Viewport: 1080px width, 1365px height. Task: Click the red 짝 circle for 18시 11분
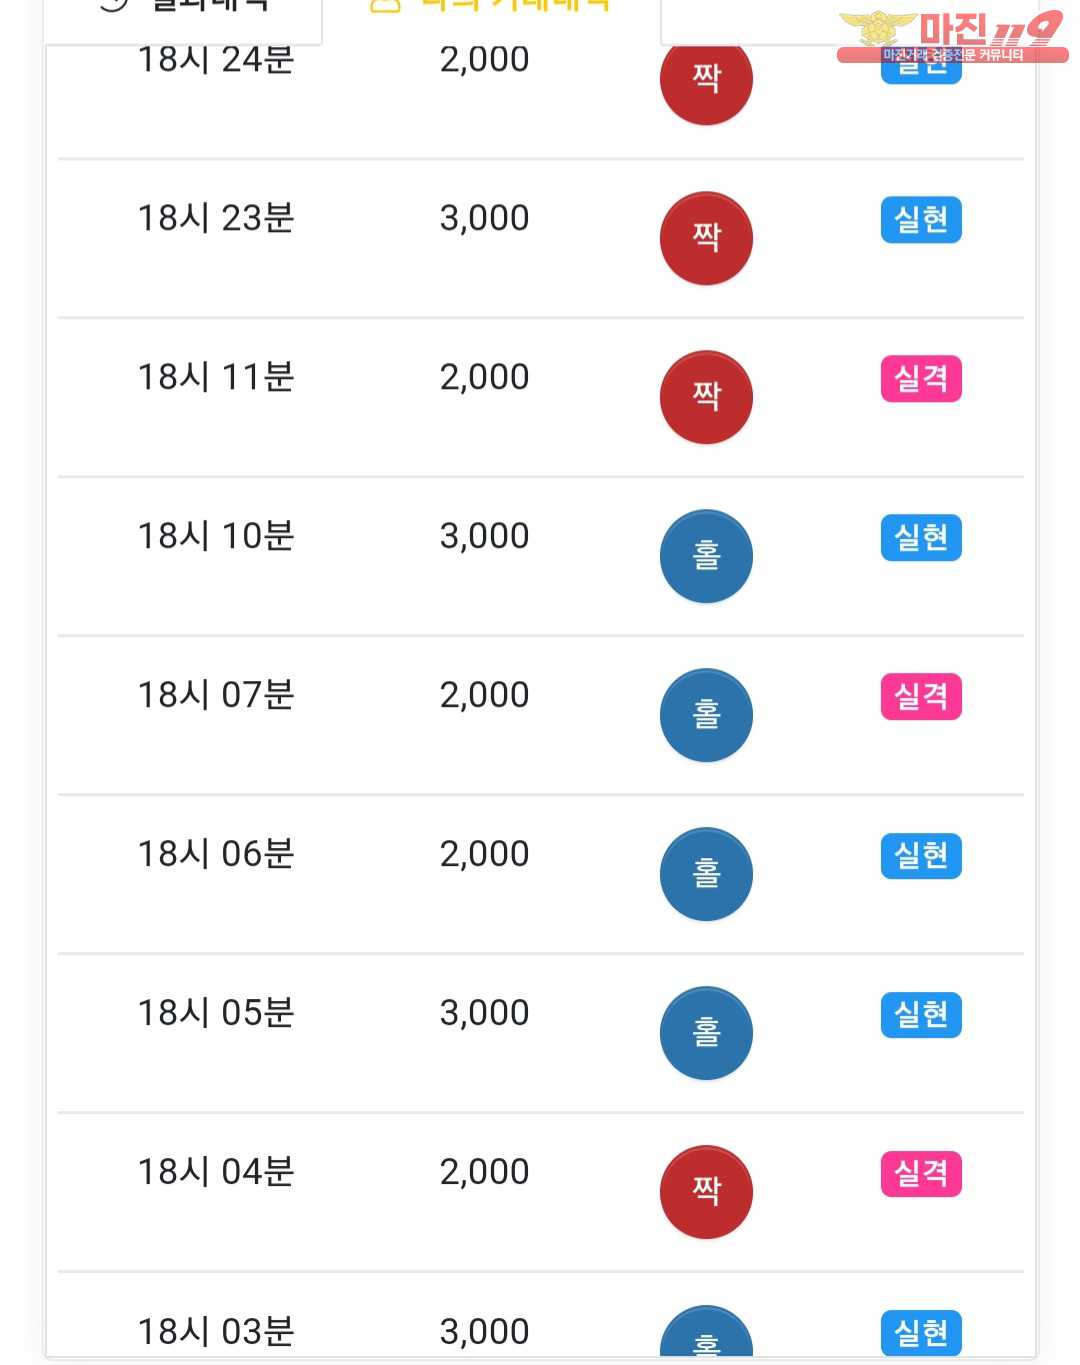[706, 397]
